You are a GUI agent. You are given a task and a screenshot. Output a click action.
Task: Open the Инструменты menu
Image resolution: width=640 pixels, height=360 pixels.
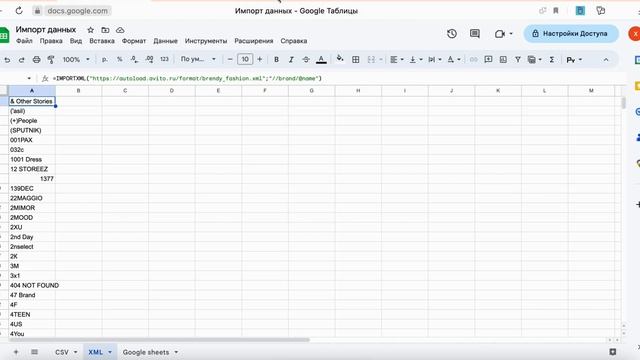206,41
